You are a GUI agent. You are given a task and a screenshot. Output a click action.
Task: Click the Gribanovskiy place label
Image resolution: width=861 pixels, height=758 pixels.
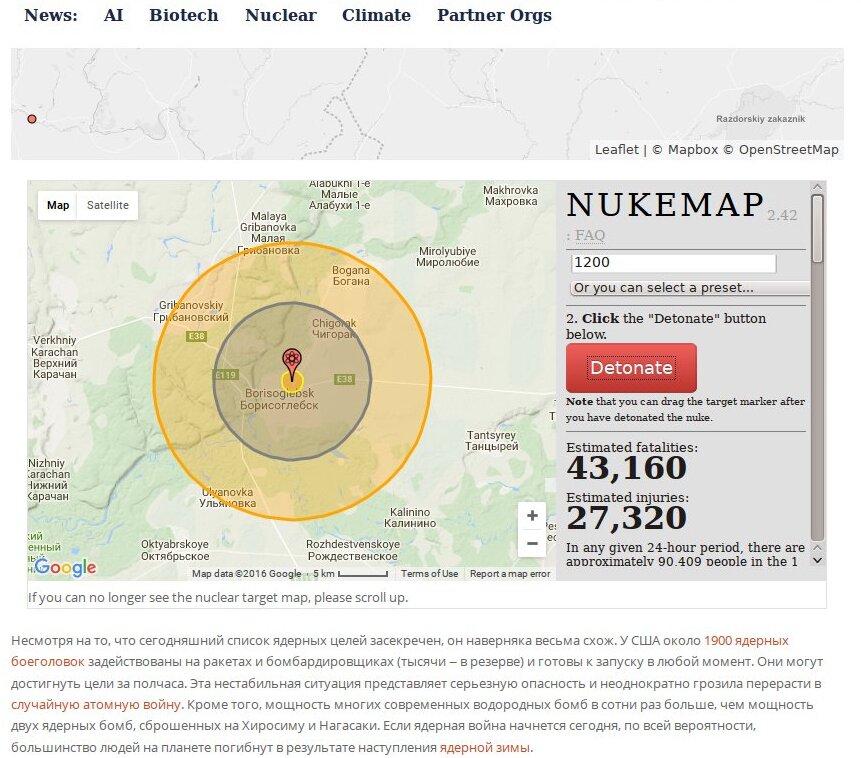(191, 311)
